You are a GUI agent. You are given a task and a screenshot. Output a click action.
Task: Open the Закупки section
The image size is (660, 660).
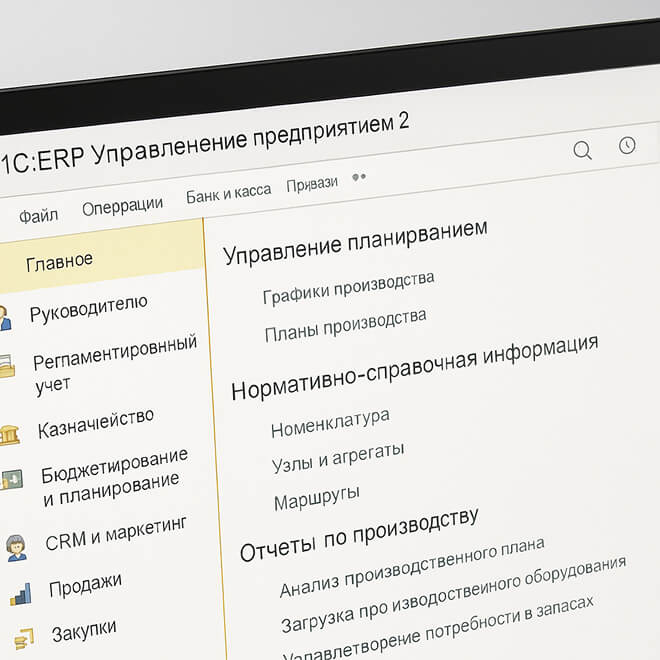tap(84, 631)
